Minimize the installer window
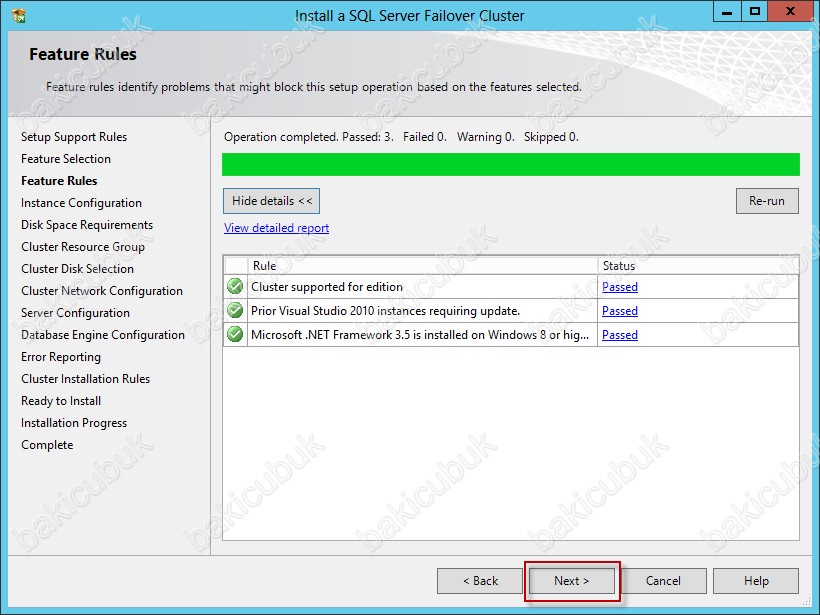The image size is (820, 615). coord(727,12)
